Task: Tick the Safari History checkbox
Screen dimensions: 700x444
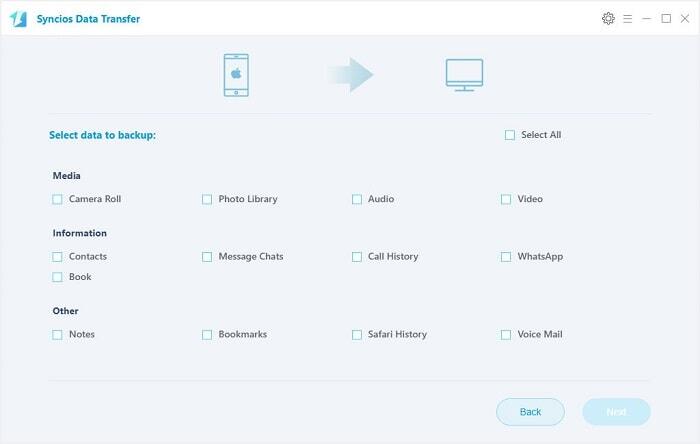Action: coord(357,335)
